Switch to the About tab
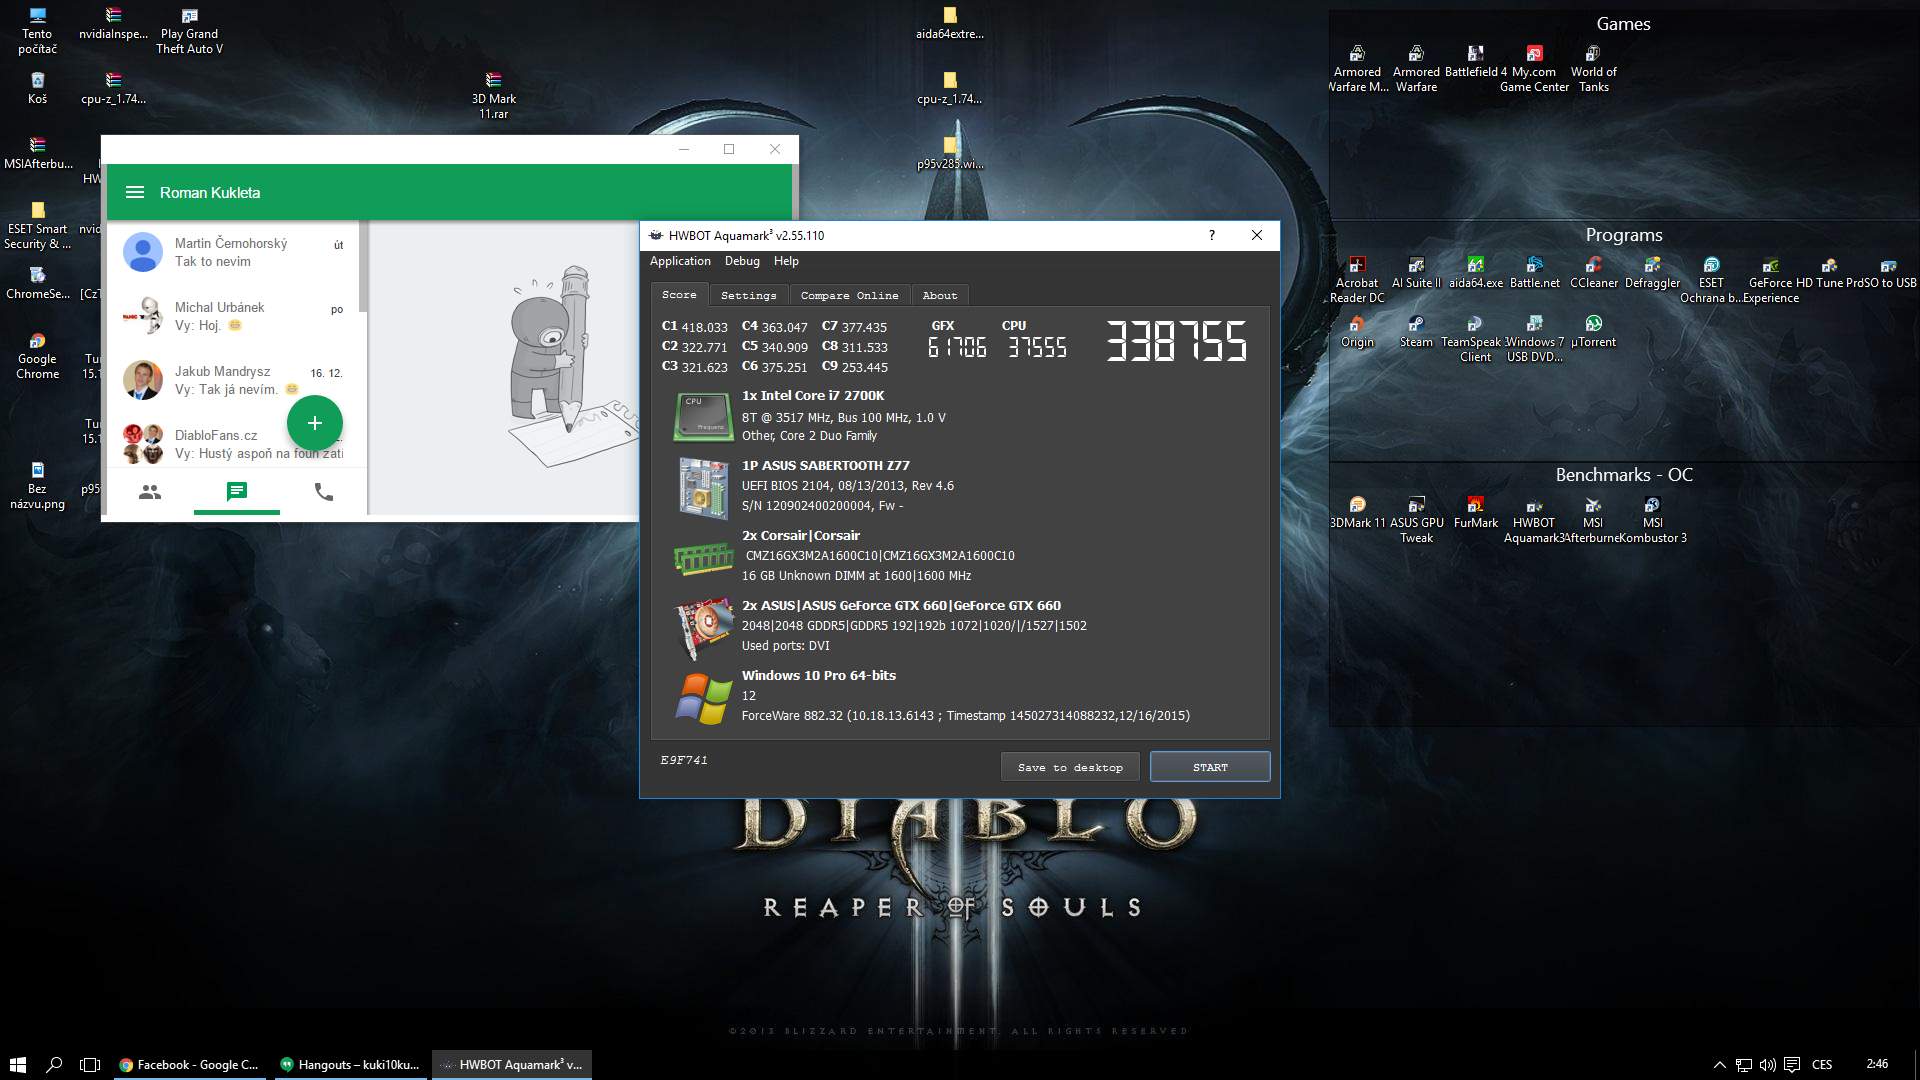 940,296
